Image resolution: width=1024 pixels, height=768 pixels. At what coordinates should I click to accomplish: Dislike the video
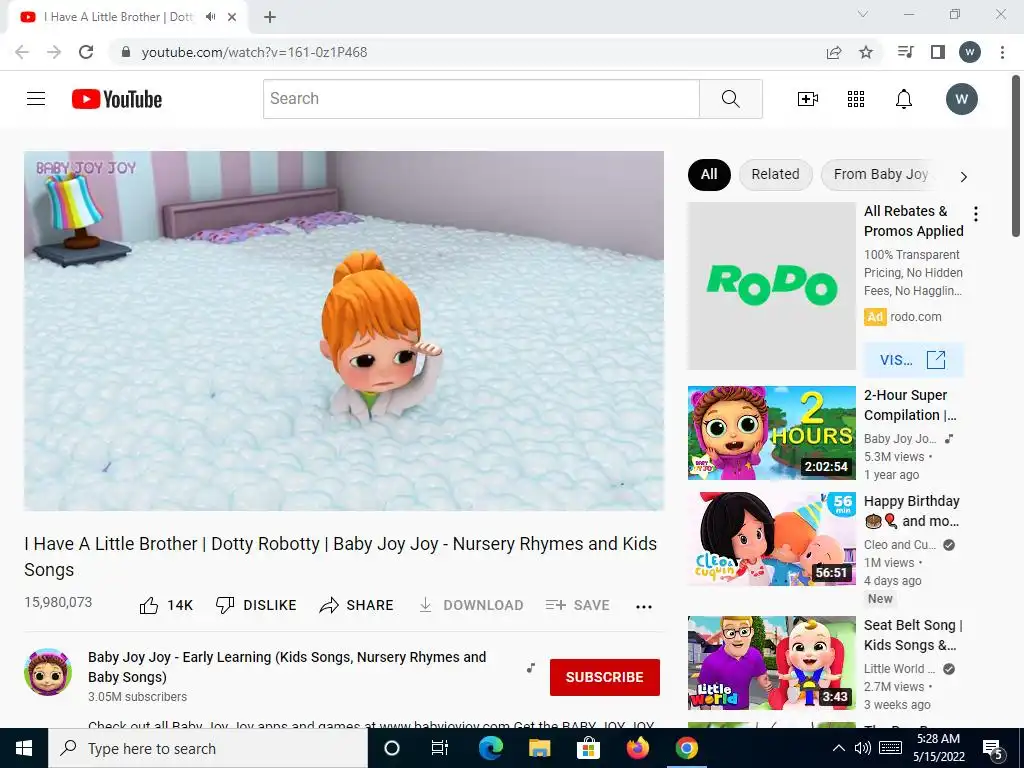click(256, 605)
